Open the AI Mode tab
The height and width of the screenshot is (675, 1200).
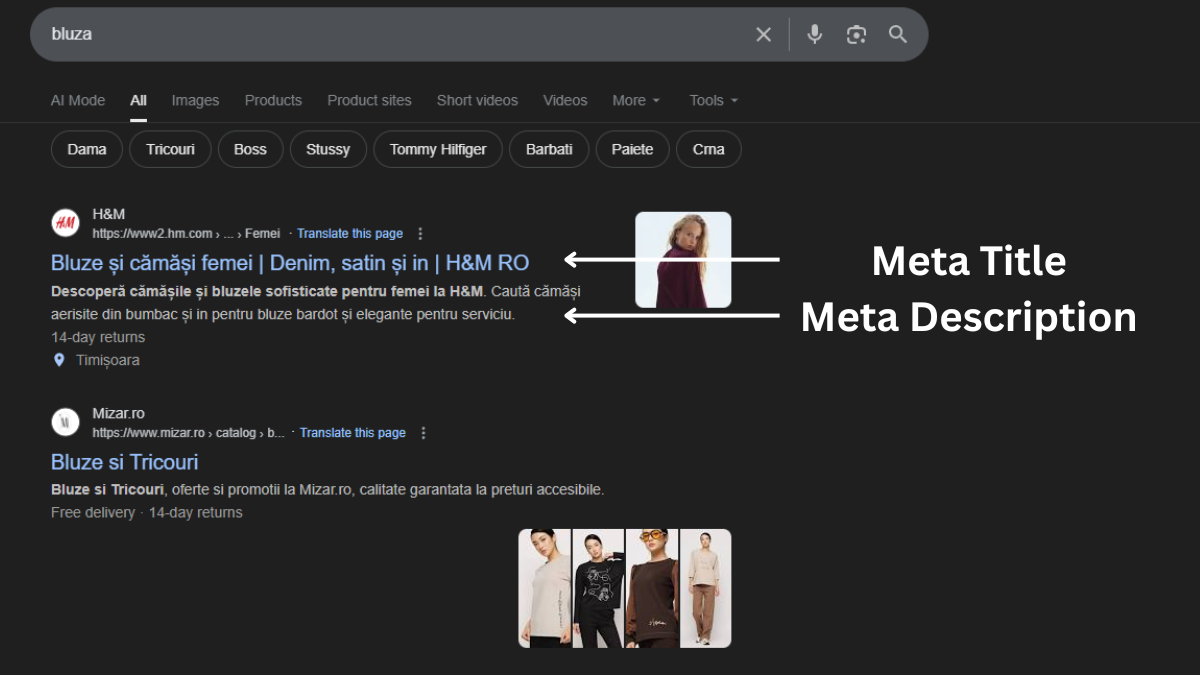[78, 101]
